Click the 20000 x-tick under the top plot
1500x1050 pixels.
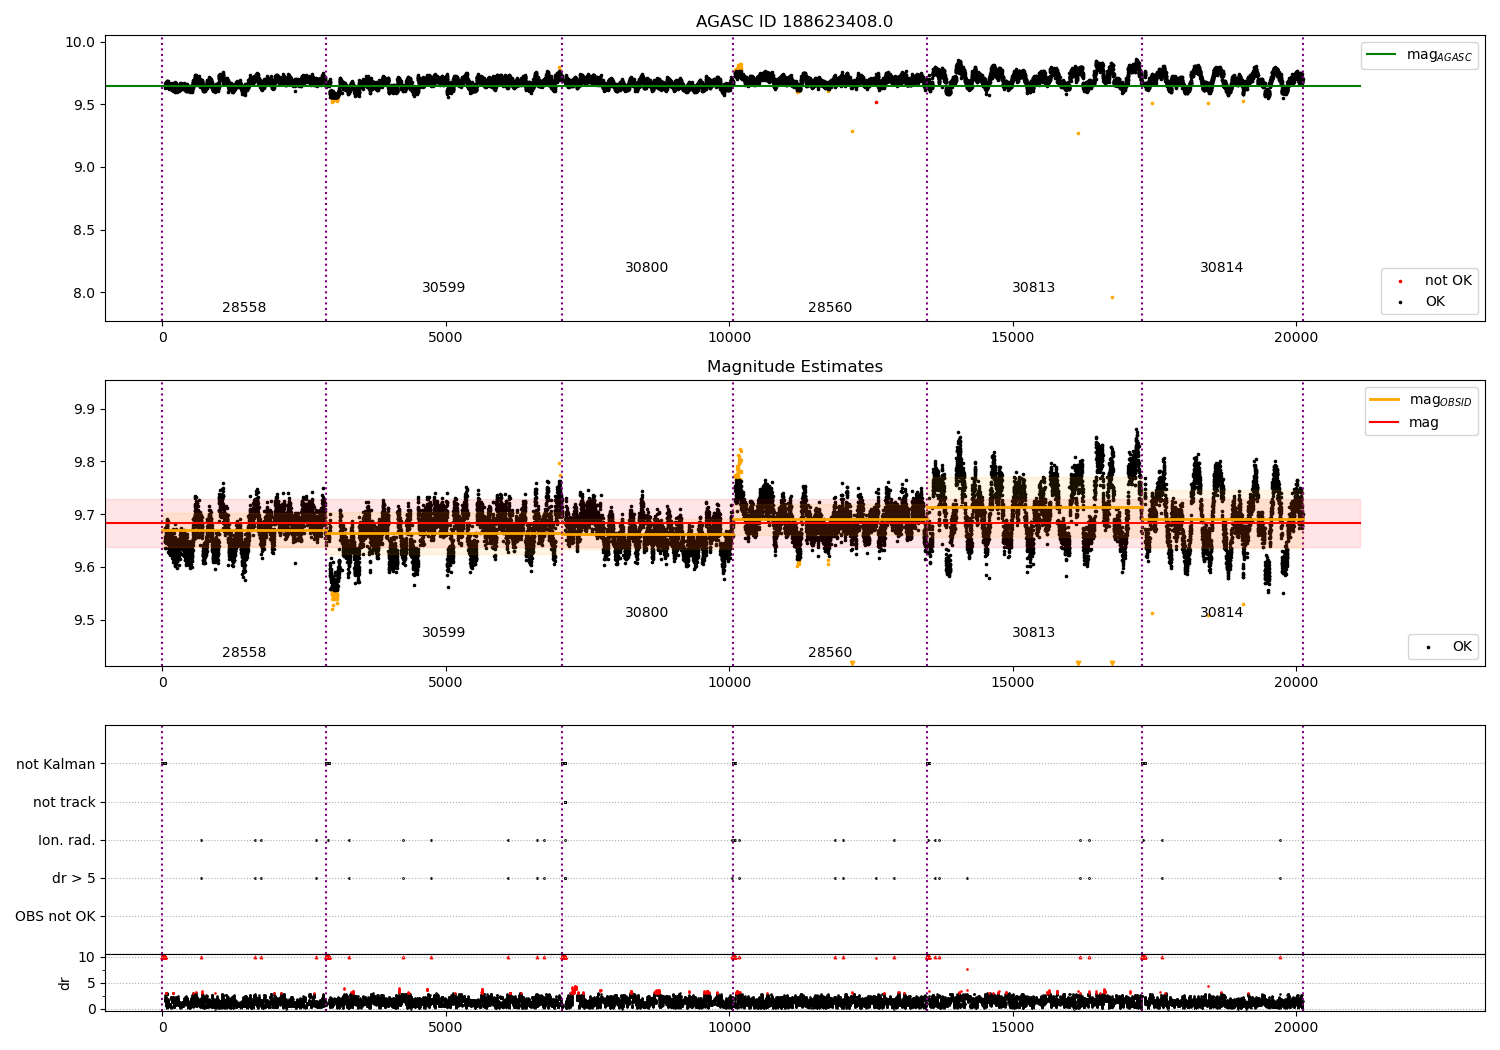(x=1296, y=338)
